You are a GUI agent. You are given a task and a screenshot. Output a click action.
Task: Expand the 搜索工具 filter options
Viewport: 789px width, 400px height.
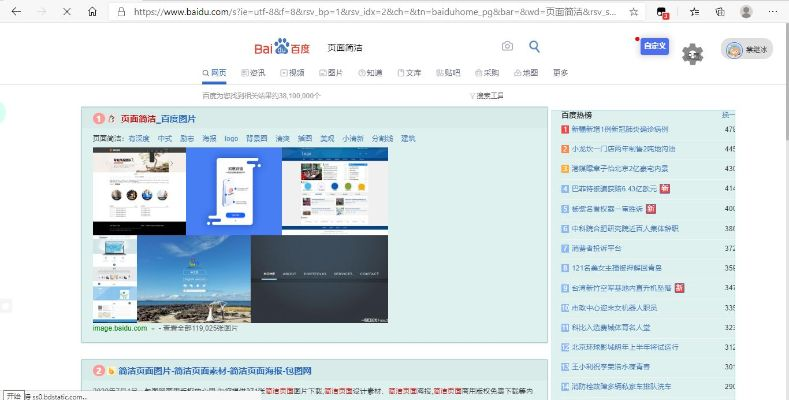[487, 96]
